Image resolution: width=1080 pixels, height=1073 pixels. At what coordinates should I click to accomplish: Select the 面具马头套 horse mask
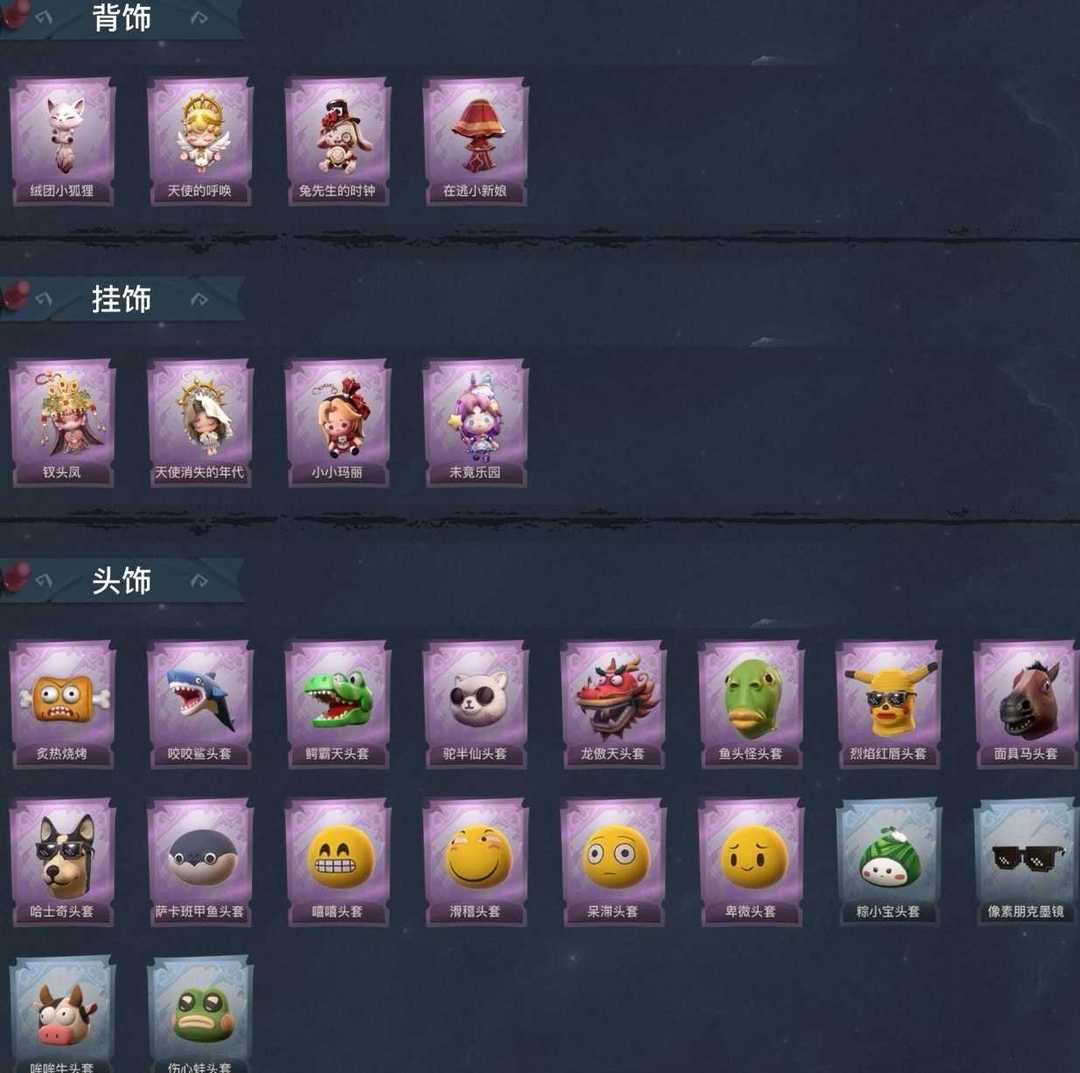click(1026, 704)
